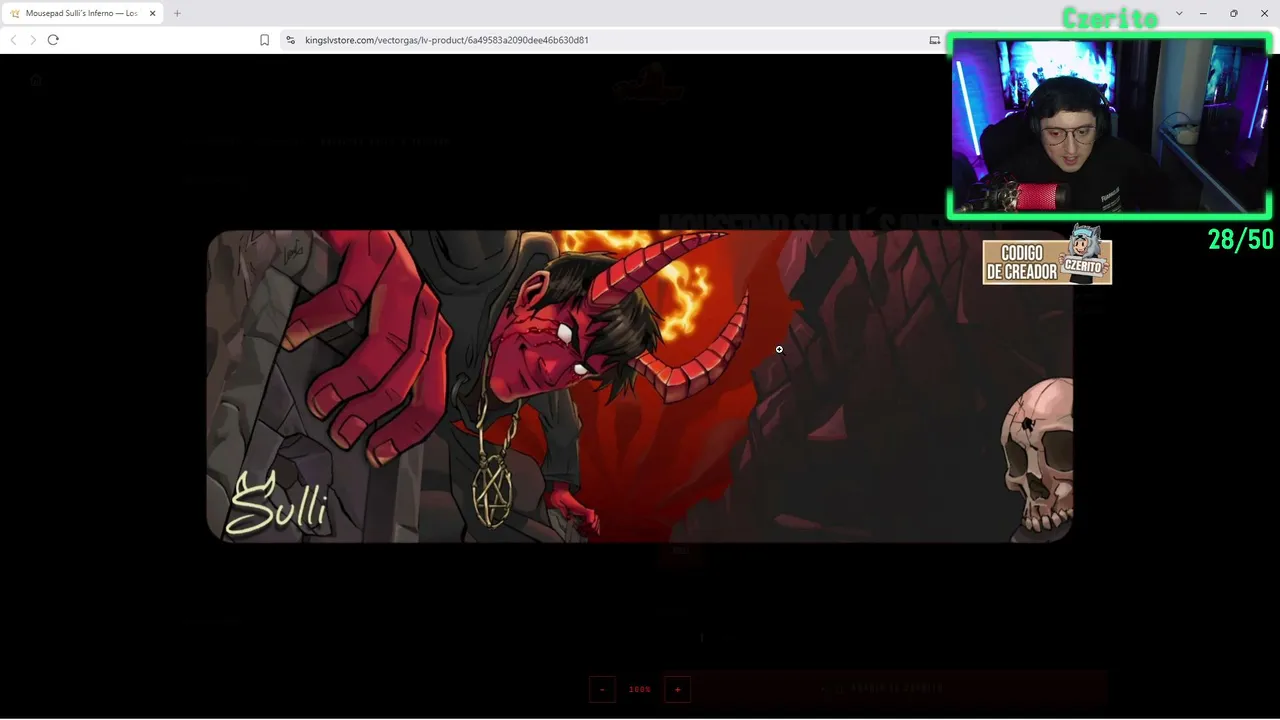Image resolution: width=1280 pixels, height=720 pixels.
Task: Minimize the browser window
Action: click(1203, 13)
